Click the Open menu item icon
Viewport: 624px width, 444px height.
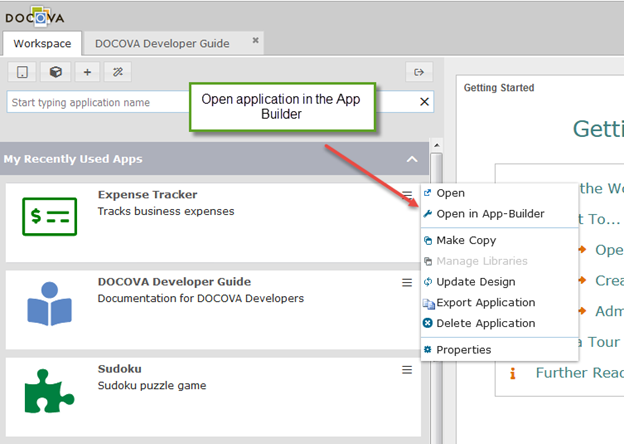tap(427, 193)
